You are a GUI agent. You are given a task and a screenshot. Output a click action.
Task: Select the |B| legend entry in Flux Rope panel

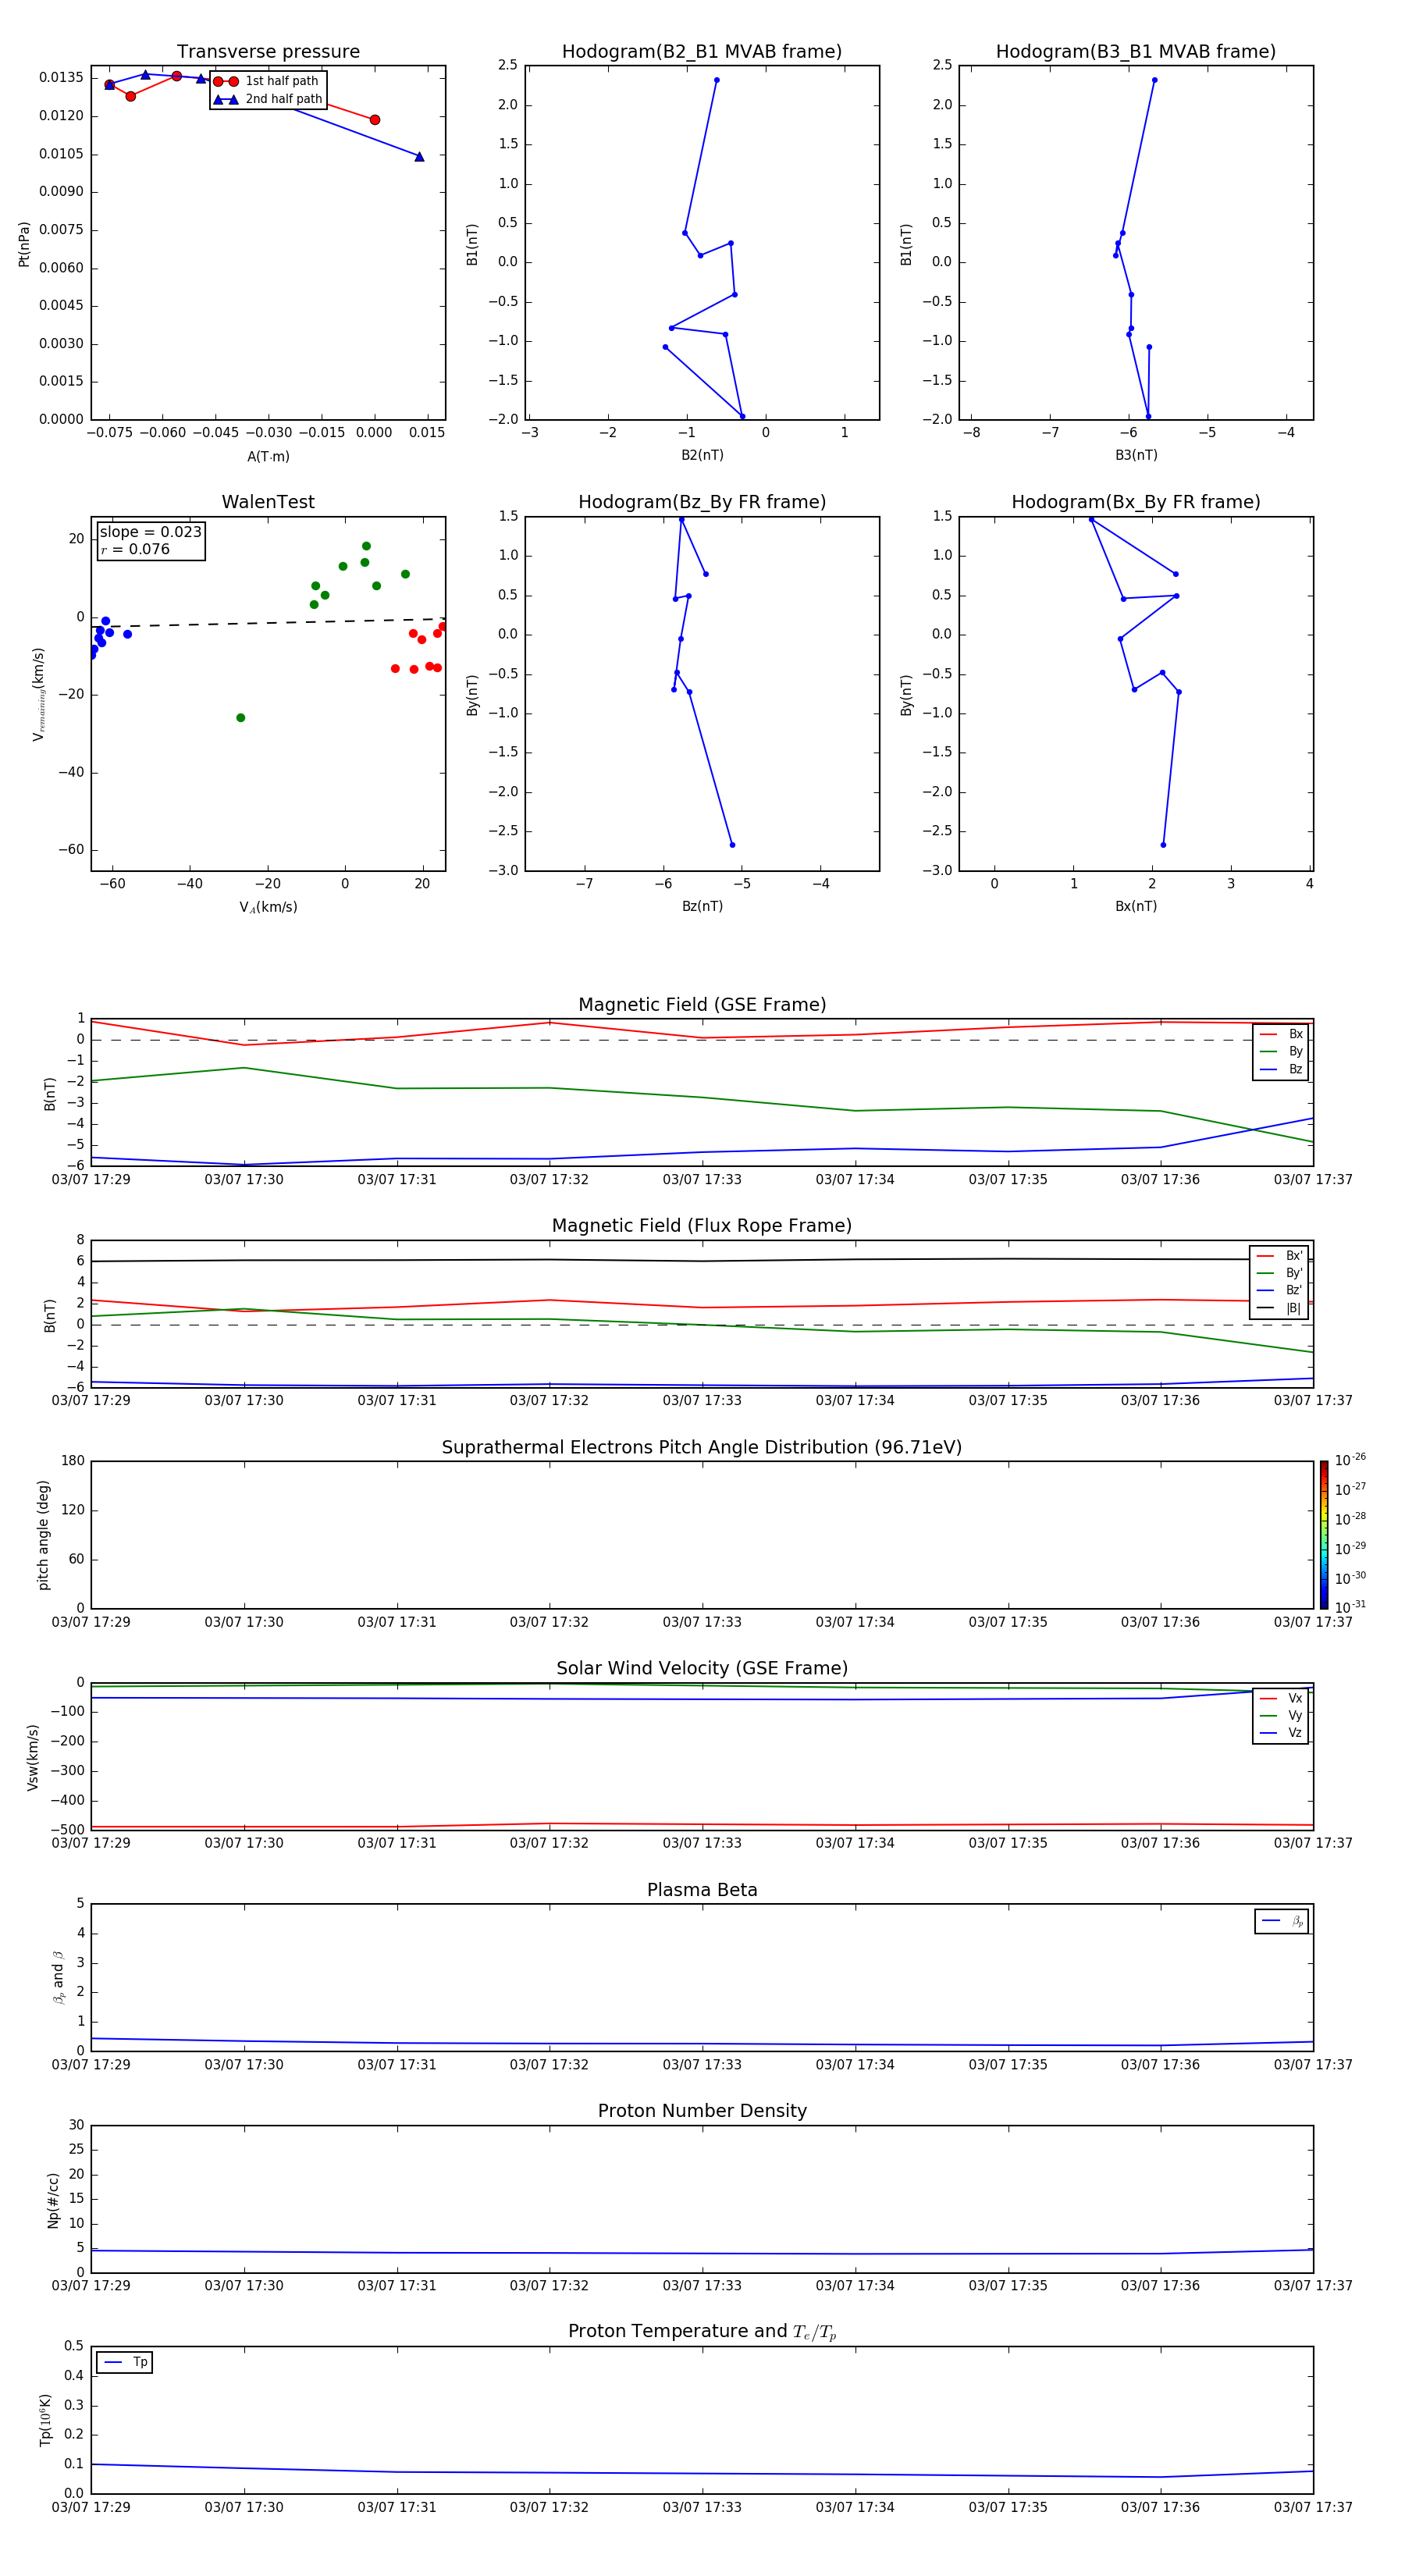pyautogui.click(x=1280, y=1308)
